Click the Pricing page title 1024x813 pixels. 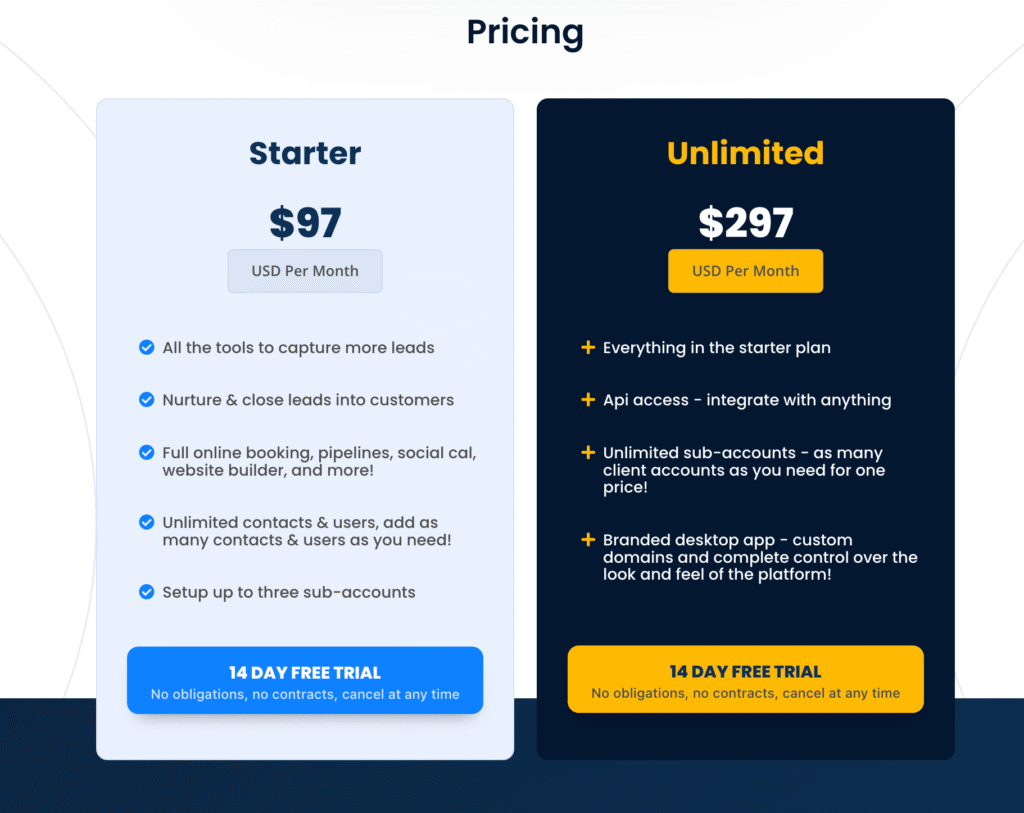coord(525,32)
